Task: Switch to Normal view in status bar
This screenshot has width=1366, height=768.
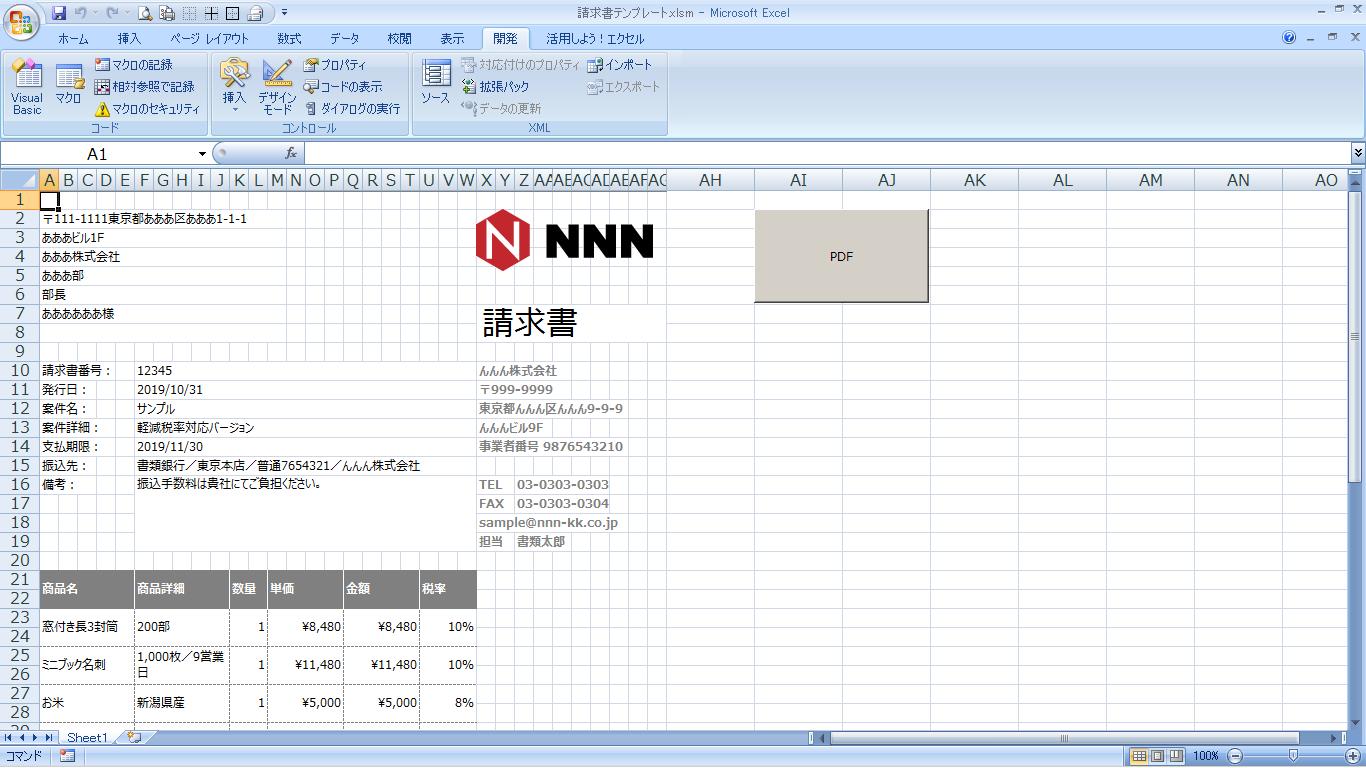Action: coord(1139,756)
